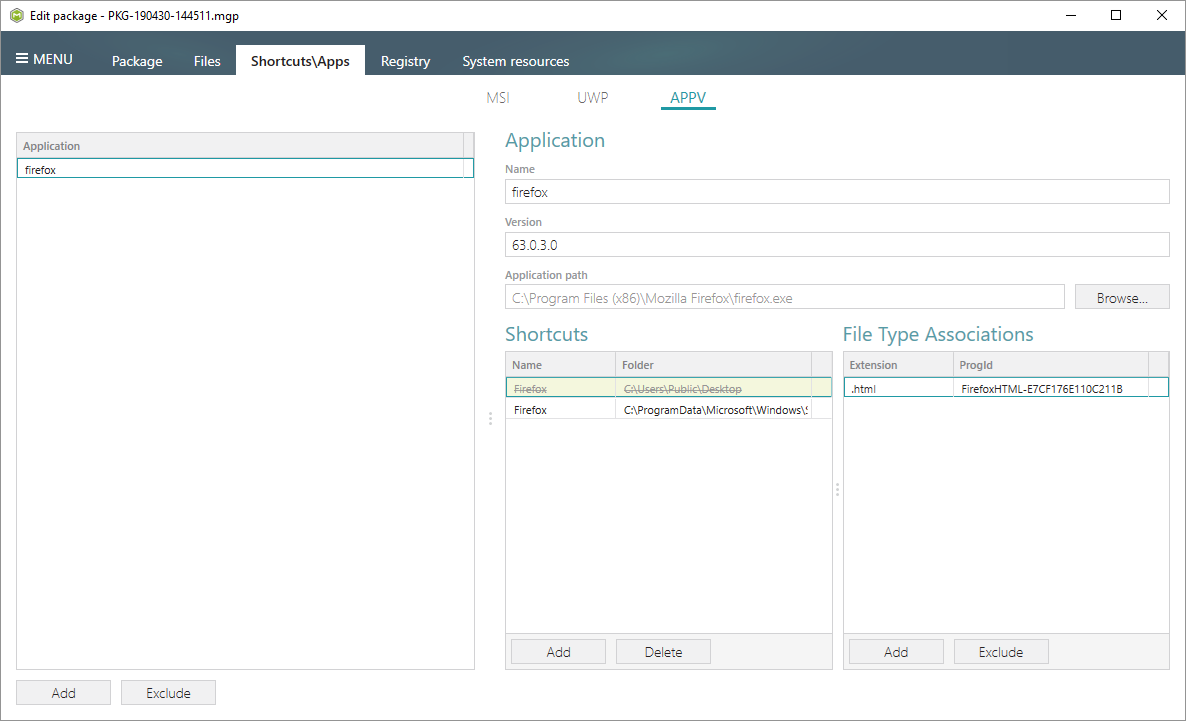This screenshot has width=1186, height=721.
Task: Click Add under Shortcuts list
Action: [558, 651]
